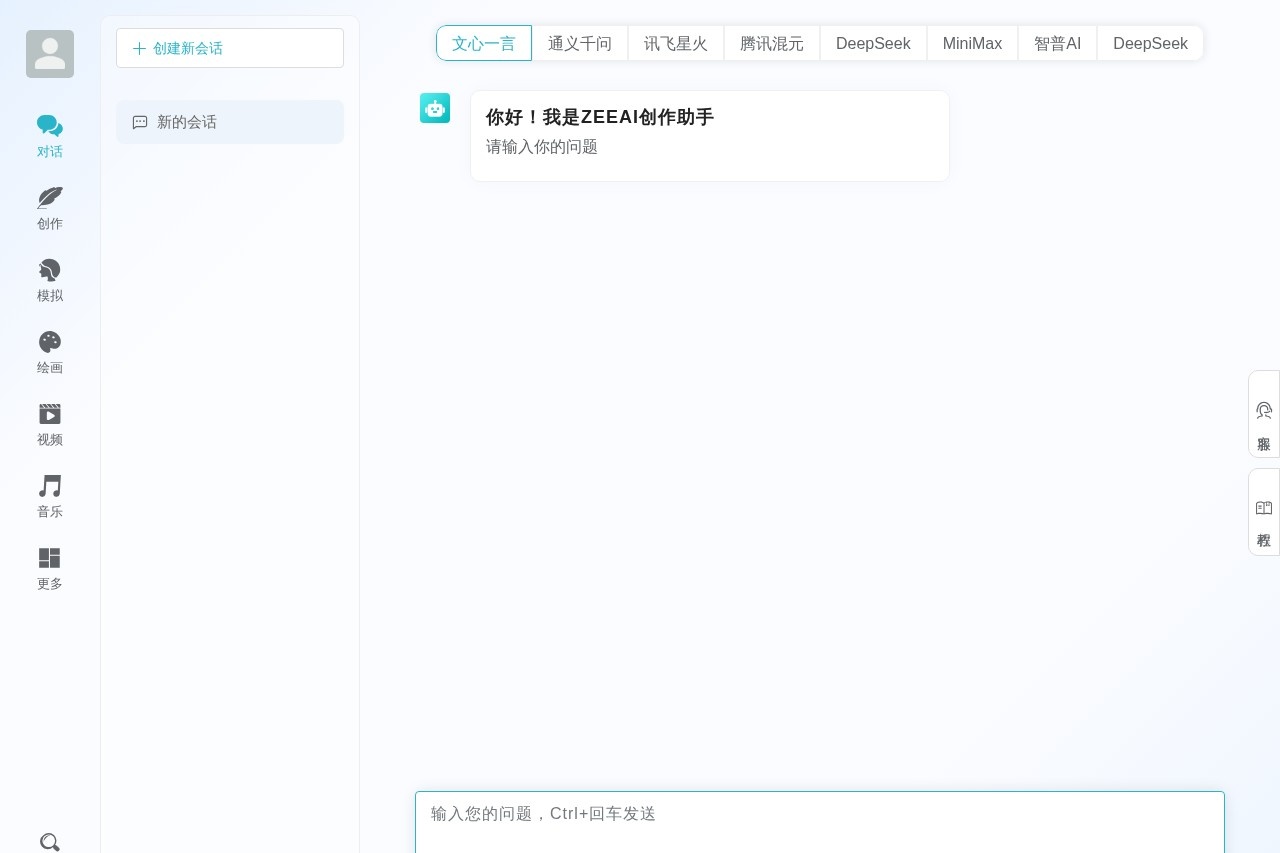Click the 请输入你的问题 message text

tap(542, 147)
